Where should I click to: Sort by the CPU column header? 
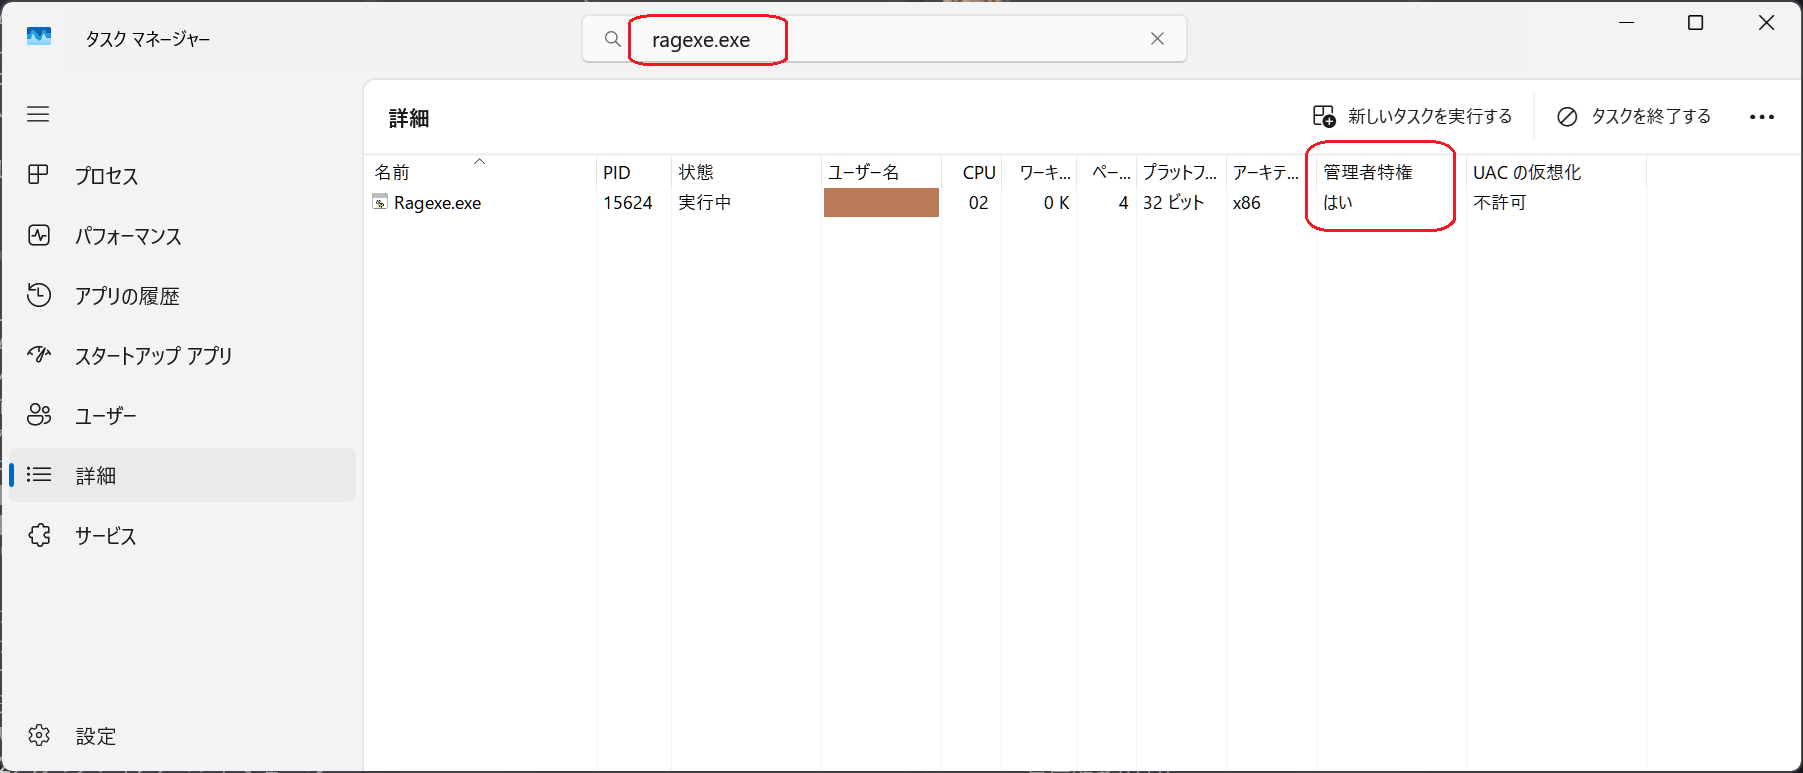tap(978, 172)
